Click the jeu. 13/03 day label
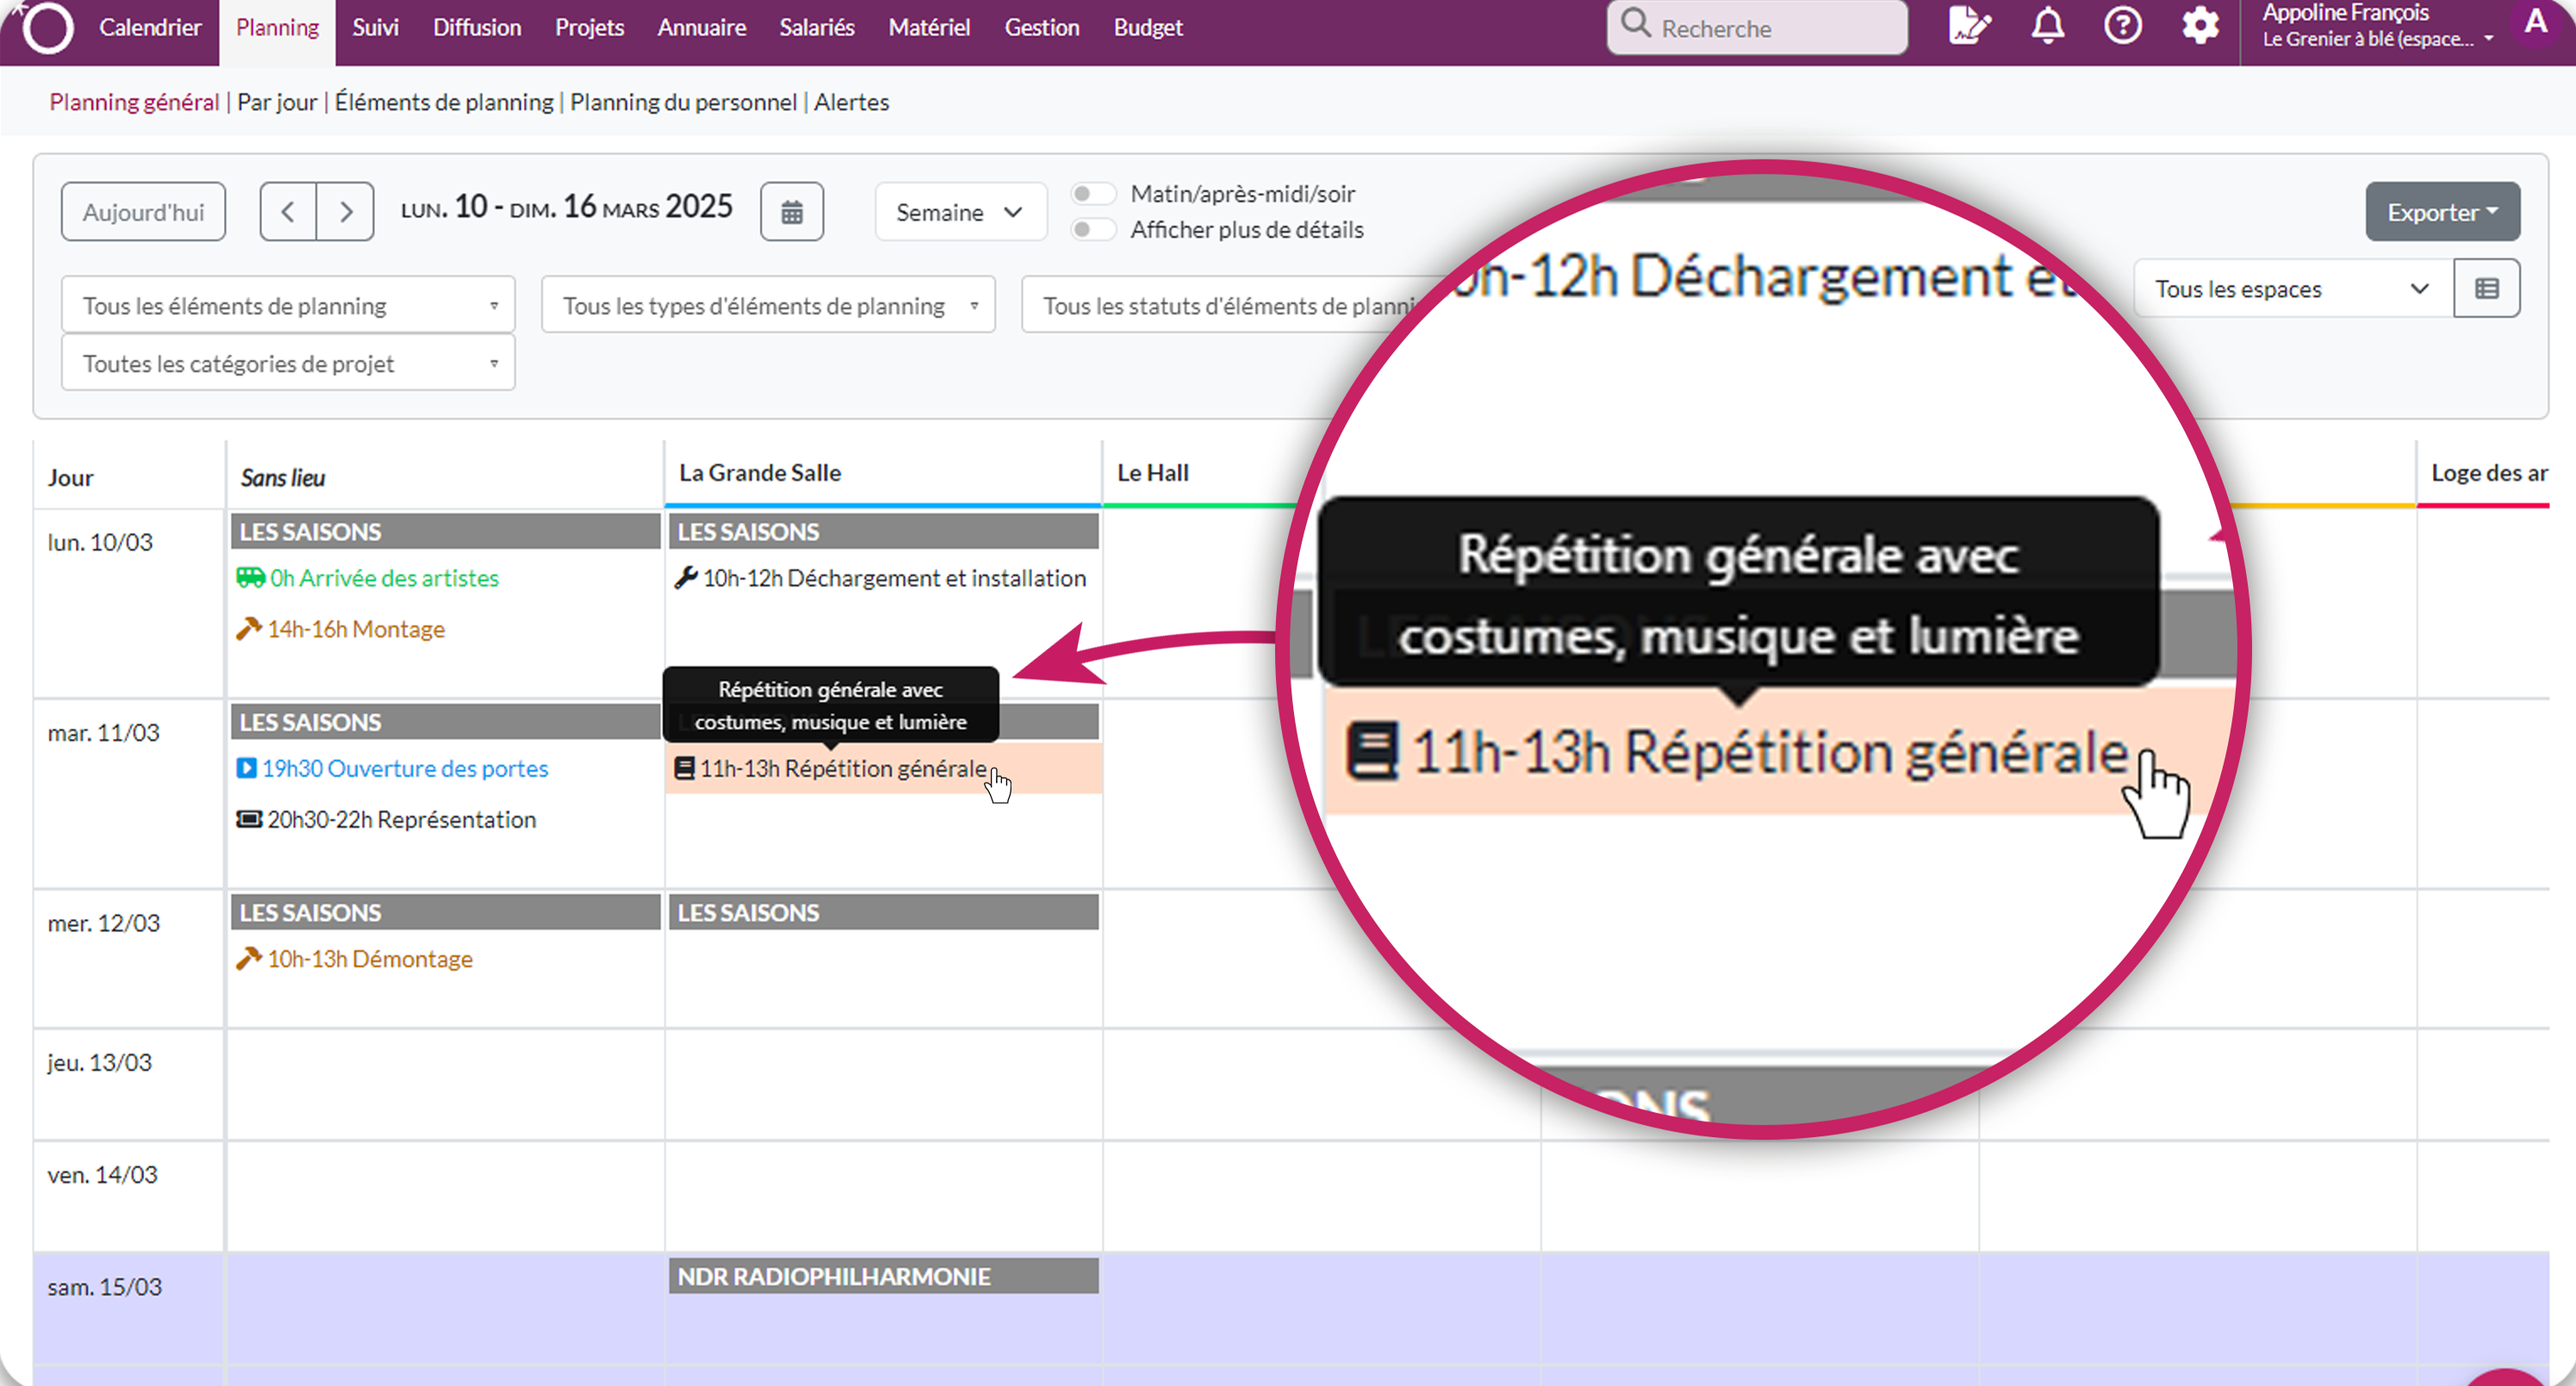This screenshot has height=1386, width=2576. (100, 1062)
